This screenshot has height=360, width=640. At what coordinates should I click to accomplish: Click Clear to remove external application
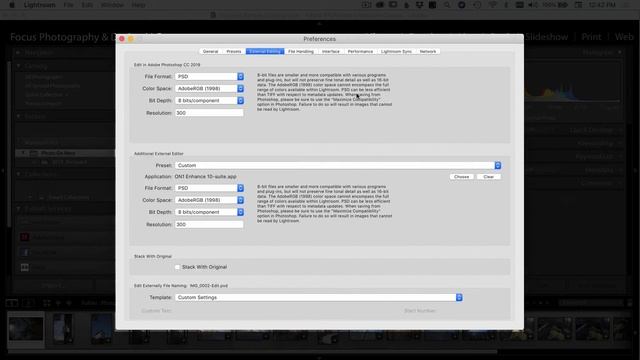[489, 177]
